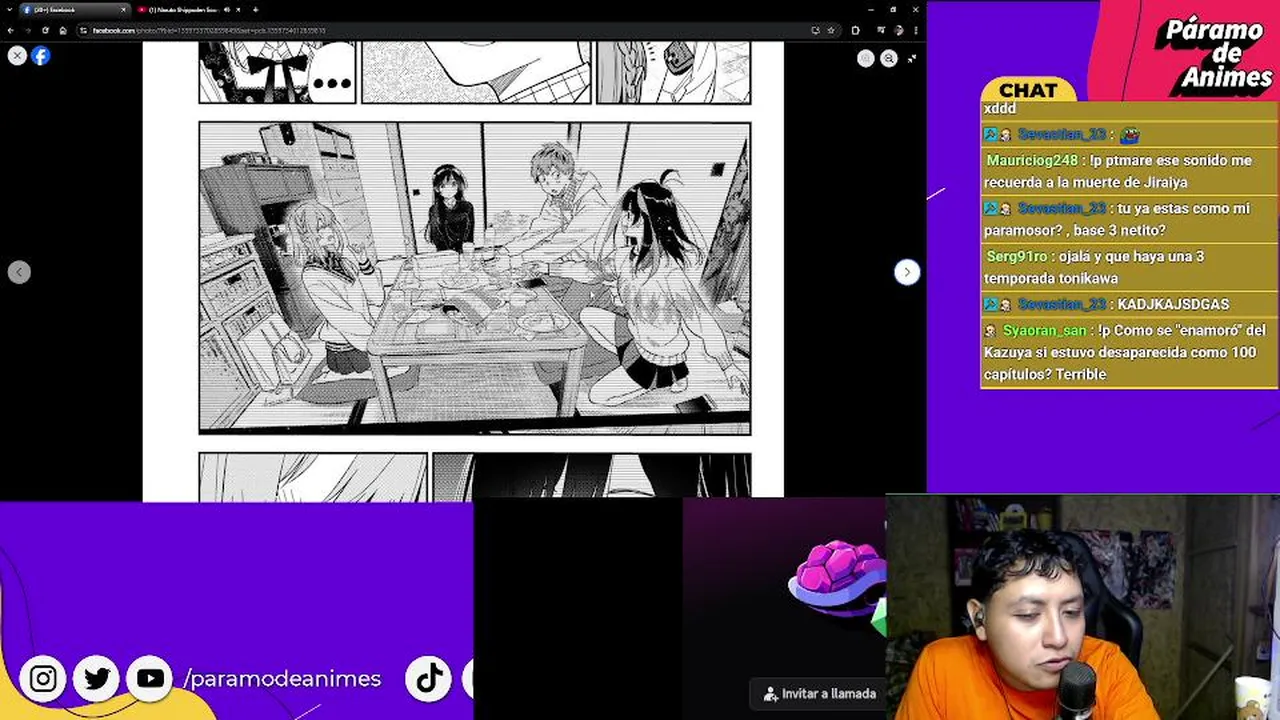Click the CHAT header label
The image size is (1280, 720).
pyautogui.click(x=1028, y=91)
